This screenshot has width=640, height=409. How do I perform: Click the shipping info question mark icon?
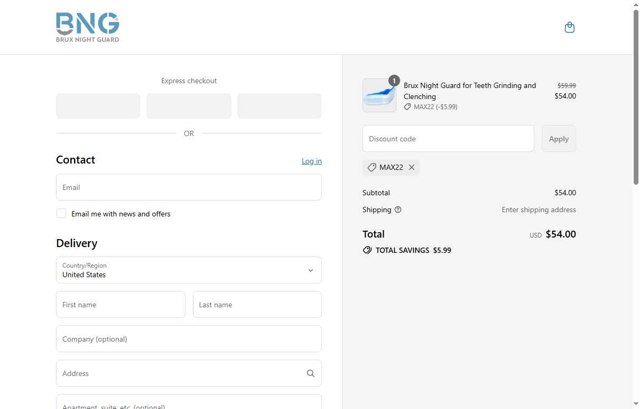coord(398,209)
